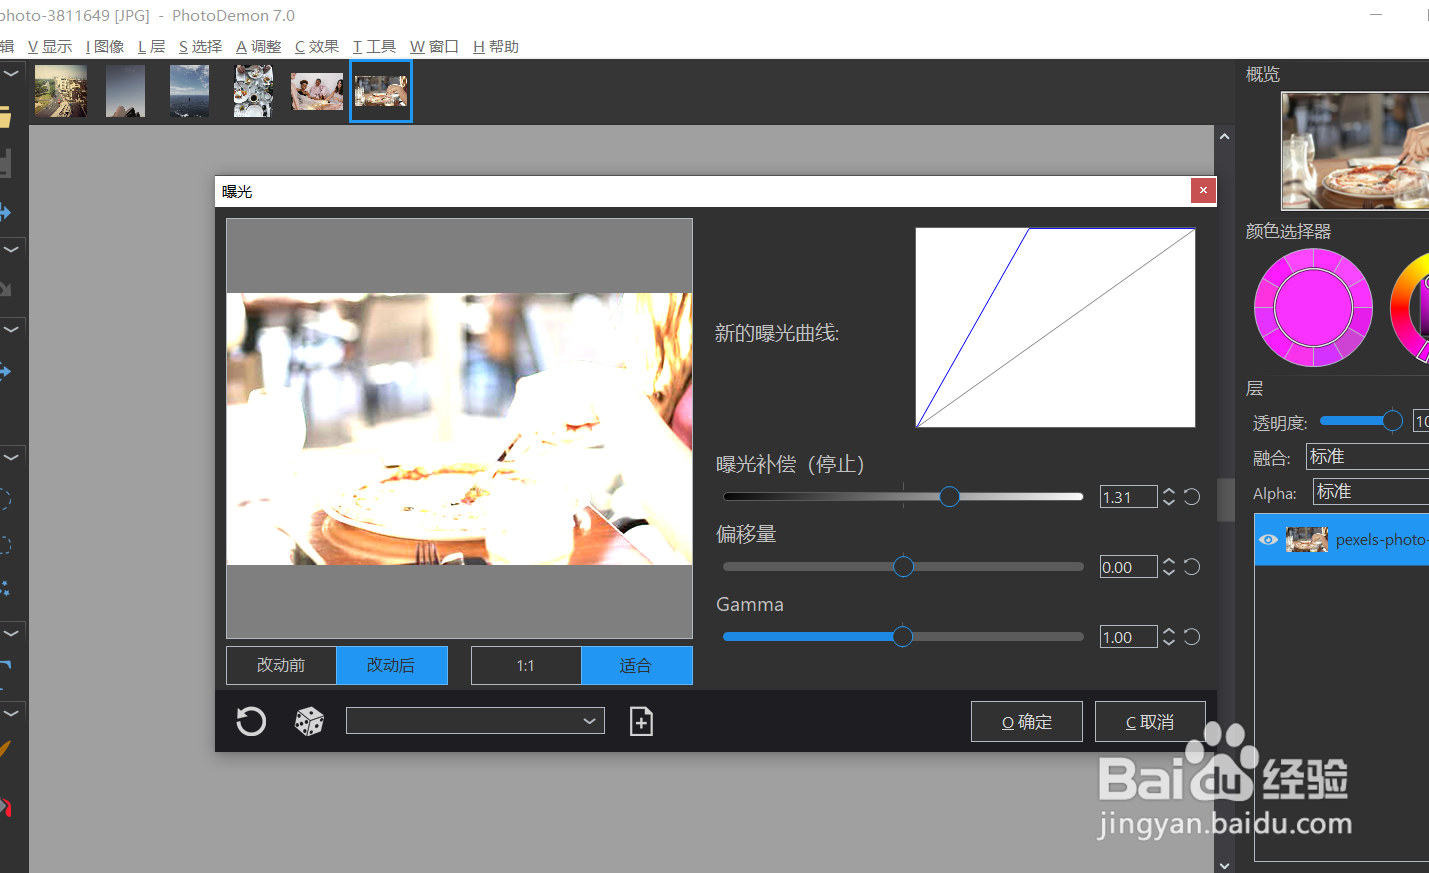Open the preset dropdown in the dialog footer
The height and width of the screenshot is (873, 1429).
pyautogui.click(x=475, y=721)
